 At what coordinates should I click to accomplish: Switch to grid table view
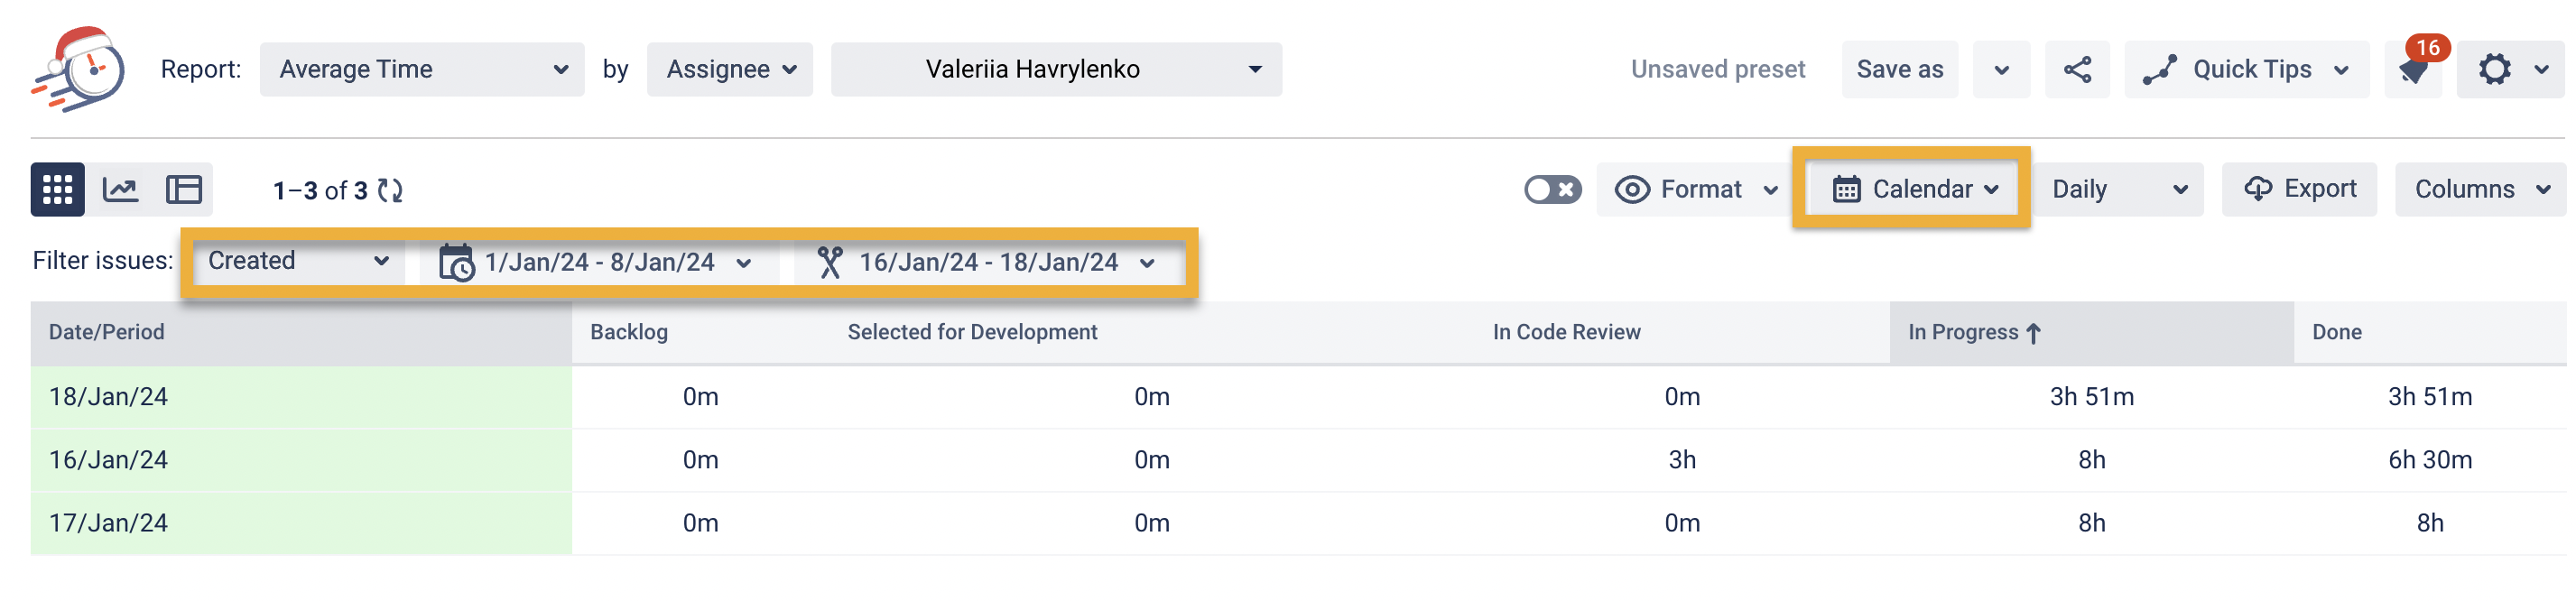[57, 189]
